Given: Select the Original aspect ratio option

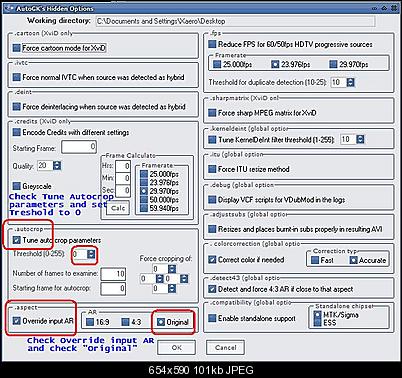Looking at the screenshot, I should 161,322.
